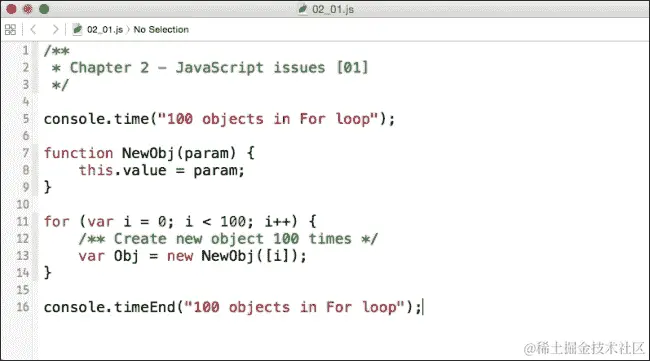The image size is (650, 361).
Task: Click the 'new' keyword on line 13
Action: click(x=180, y=257)
